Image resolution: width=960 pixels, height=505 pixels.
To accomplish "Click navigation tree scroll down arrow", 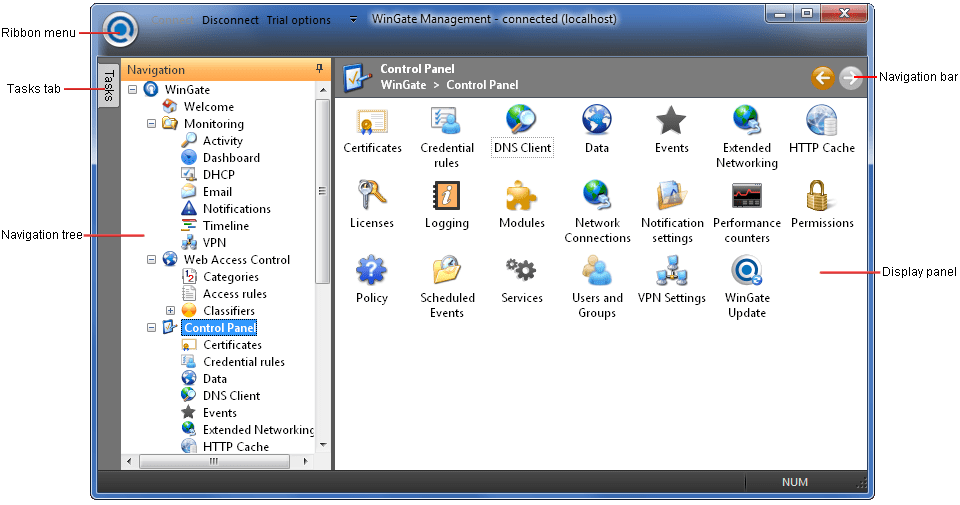I will pos(323,445).
